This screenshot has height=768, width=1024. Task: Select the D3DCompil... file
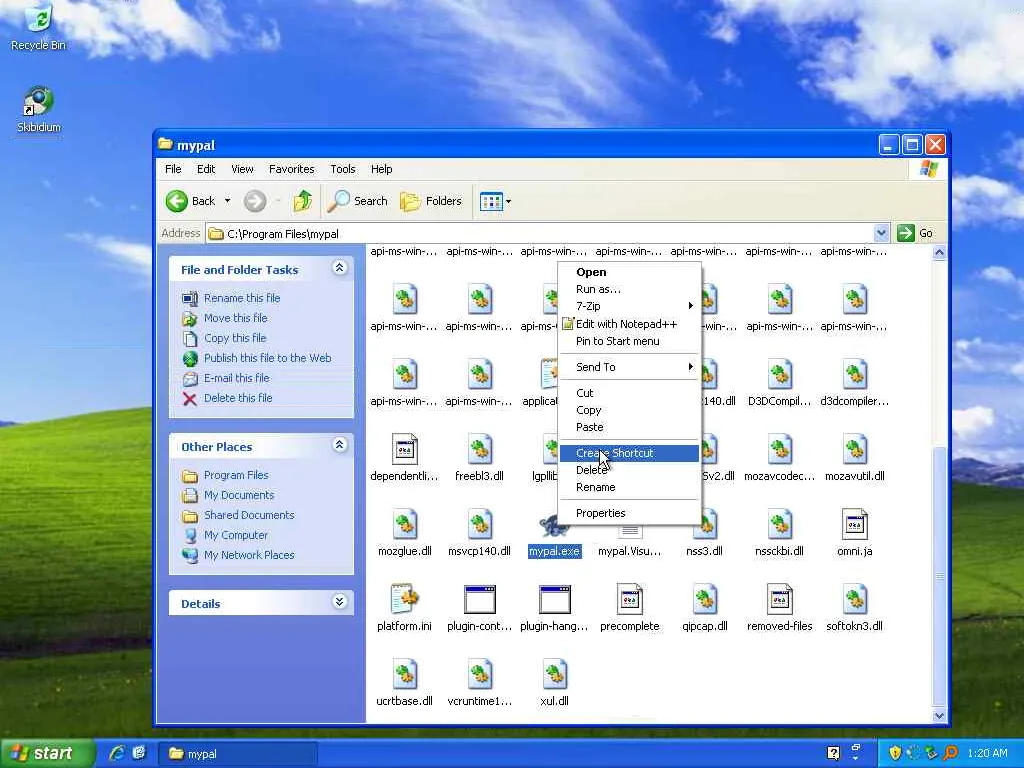[x=779, y=383]
